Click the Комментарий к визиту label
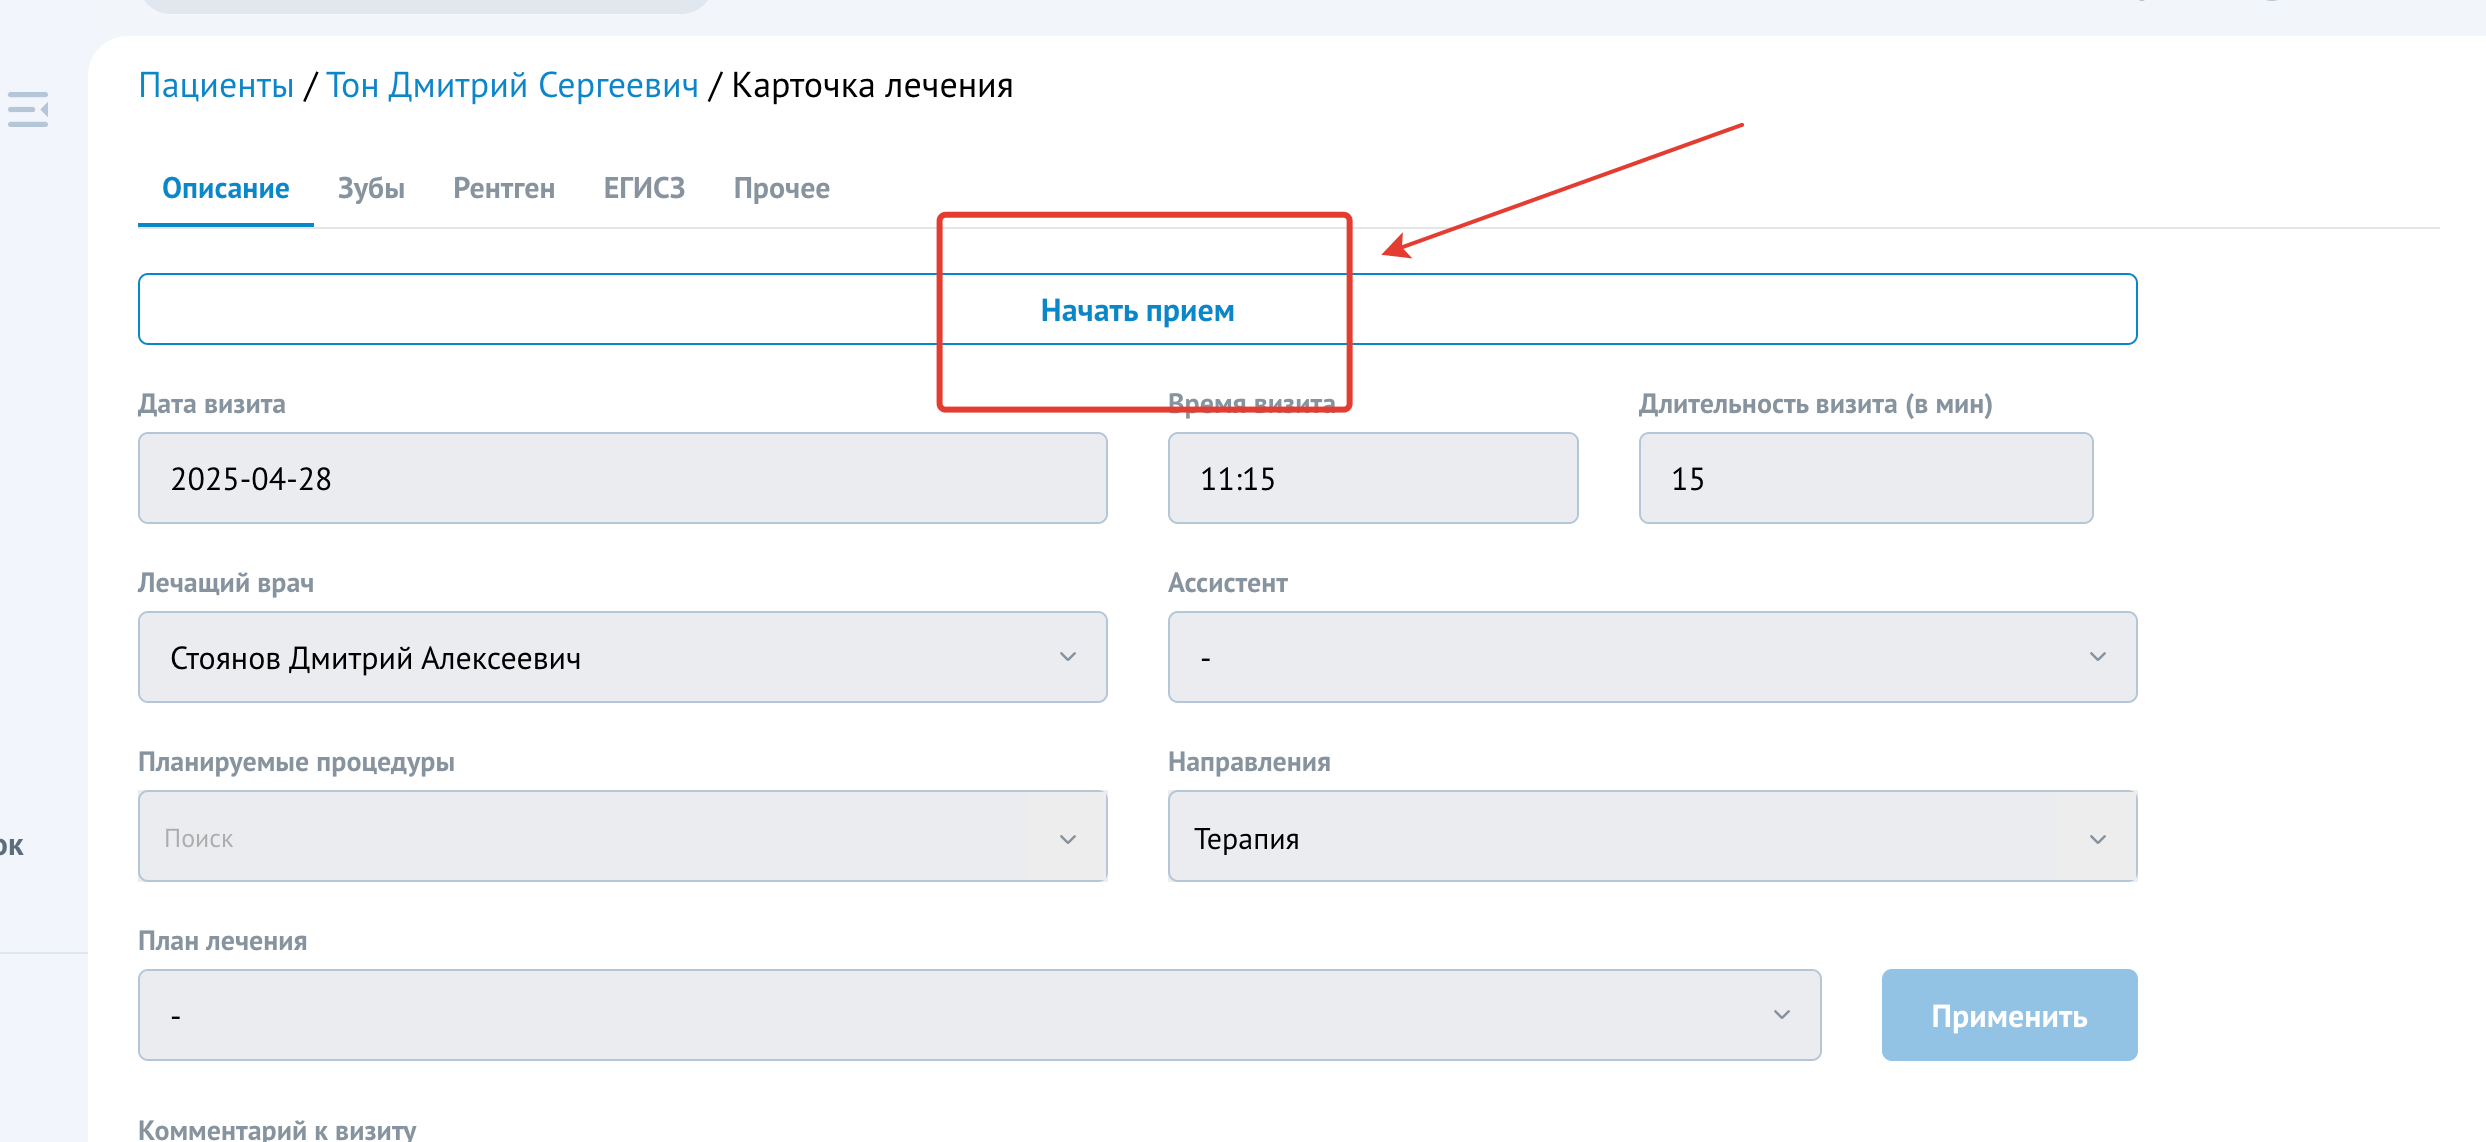 (x=277, y=1129)
